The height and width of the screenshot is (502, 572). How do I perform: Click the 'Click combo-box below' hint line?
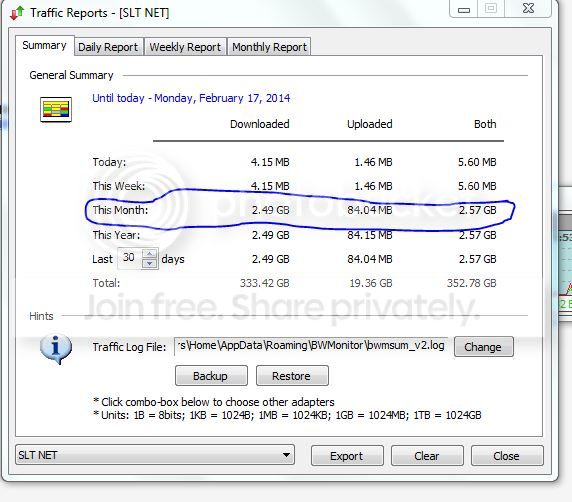(x=214, y=402)
